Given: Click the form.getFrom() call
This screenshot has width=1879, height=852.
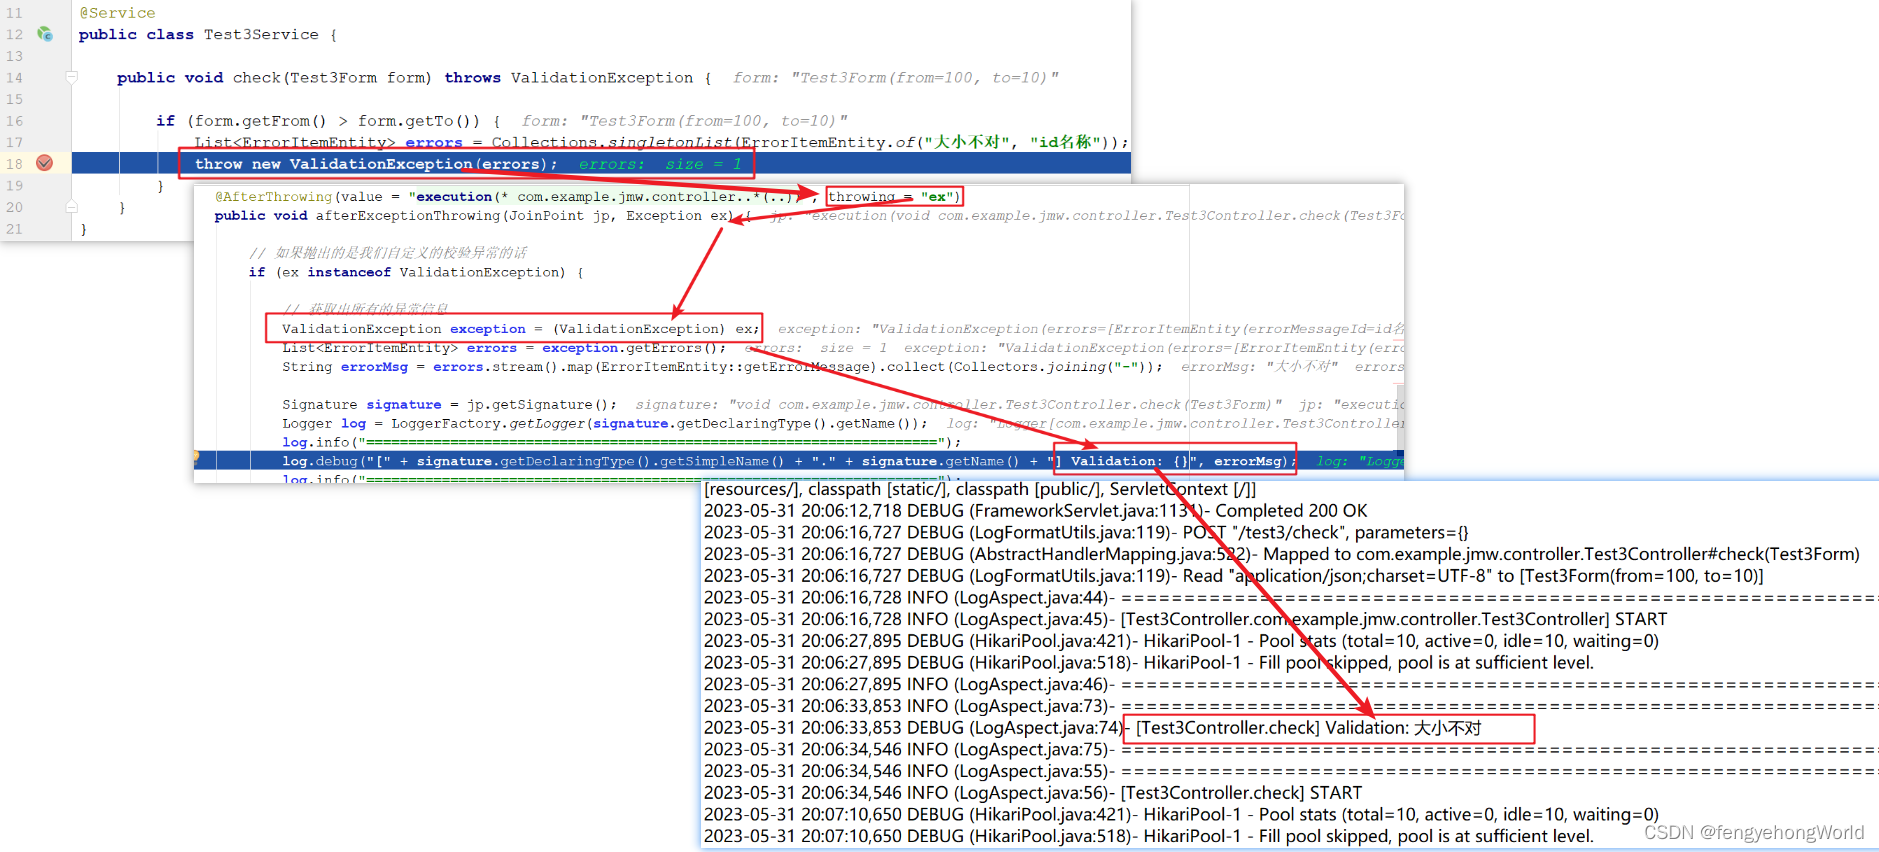Looking at the screenshot, I should 260,121.
